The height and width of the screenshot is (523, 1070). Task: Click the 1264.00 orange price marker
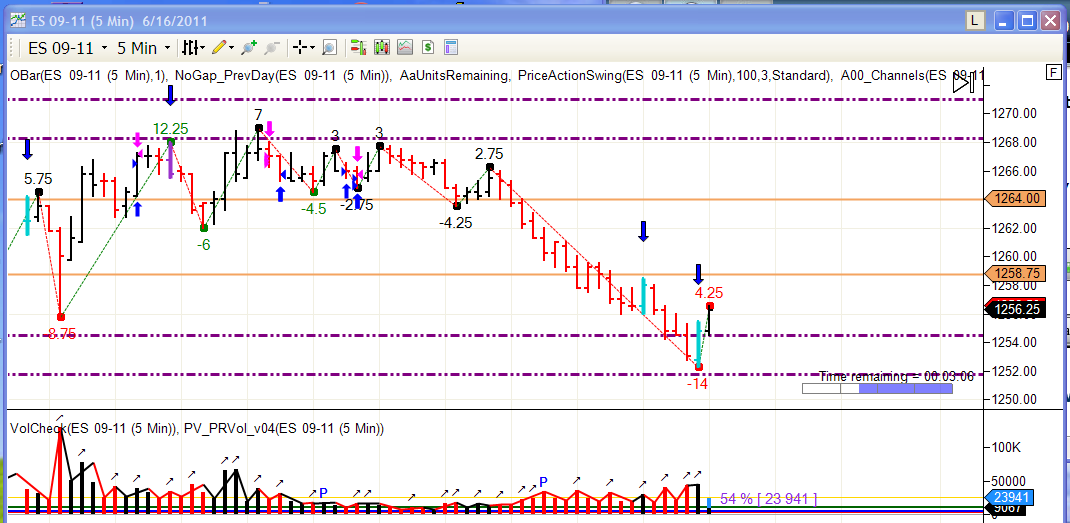click(1015, 199)
